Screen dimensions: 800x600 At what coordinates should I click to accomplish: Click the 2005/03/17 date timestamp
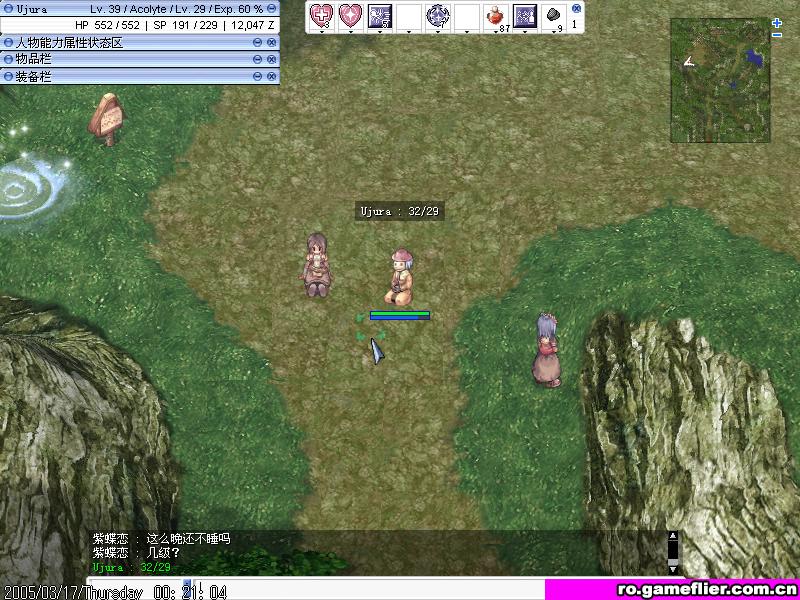click(42, 592)
